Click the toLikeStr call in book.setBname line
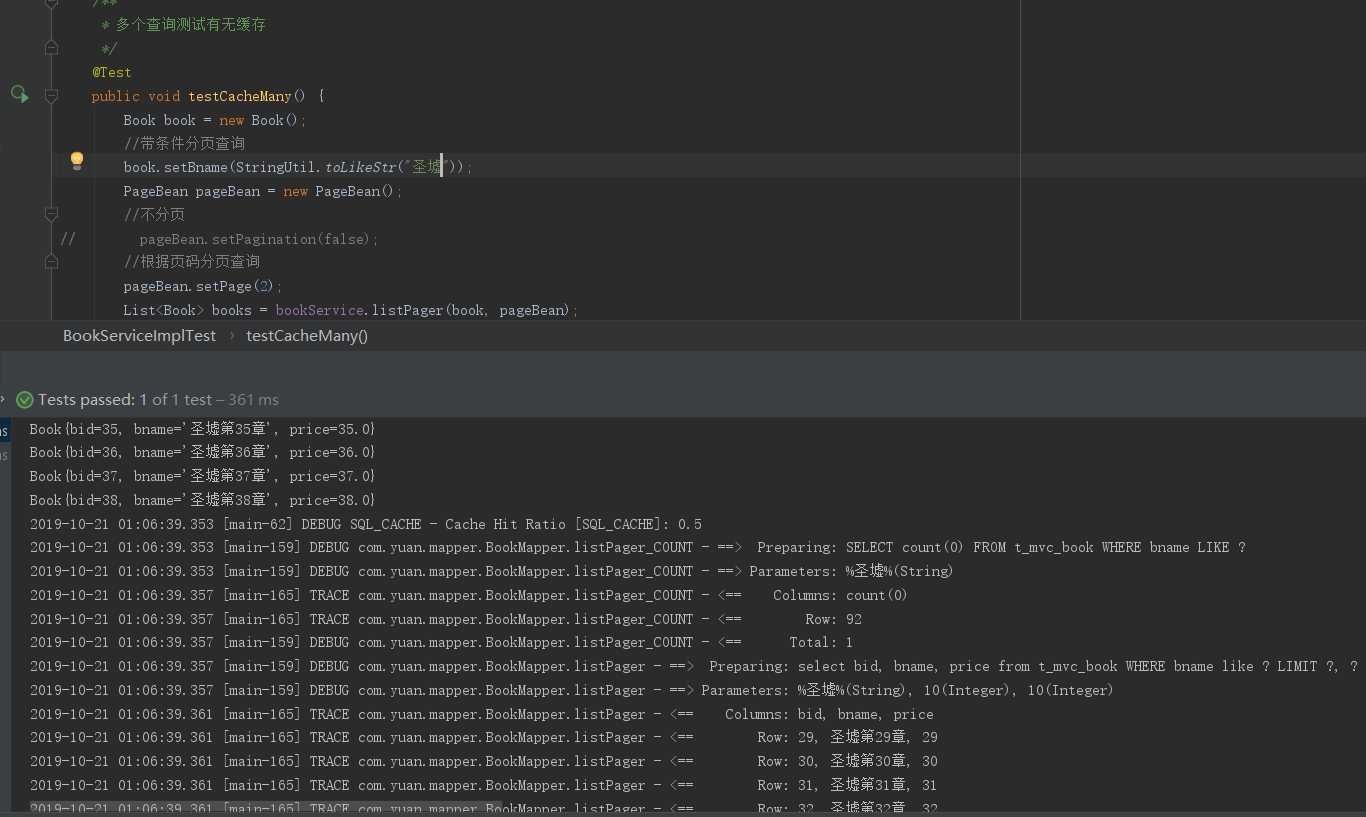This screenshot has width=1366, height=817. click(361, 167)
